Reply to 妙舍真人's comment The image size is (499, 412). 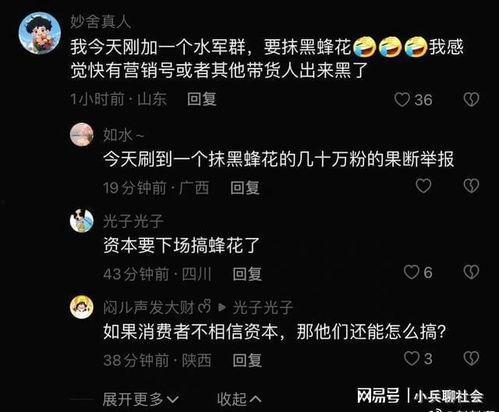202,99
